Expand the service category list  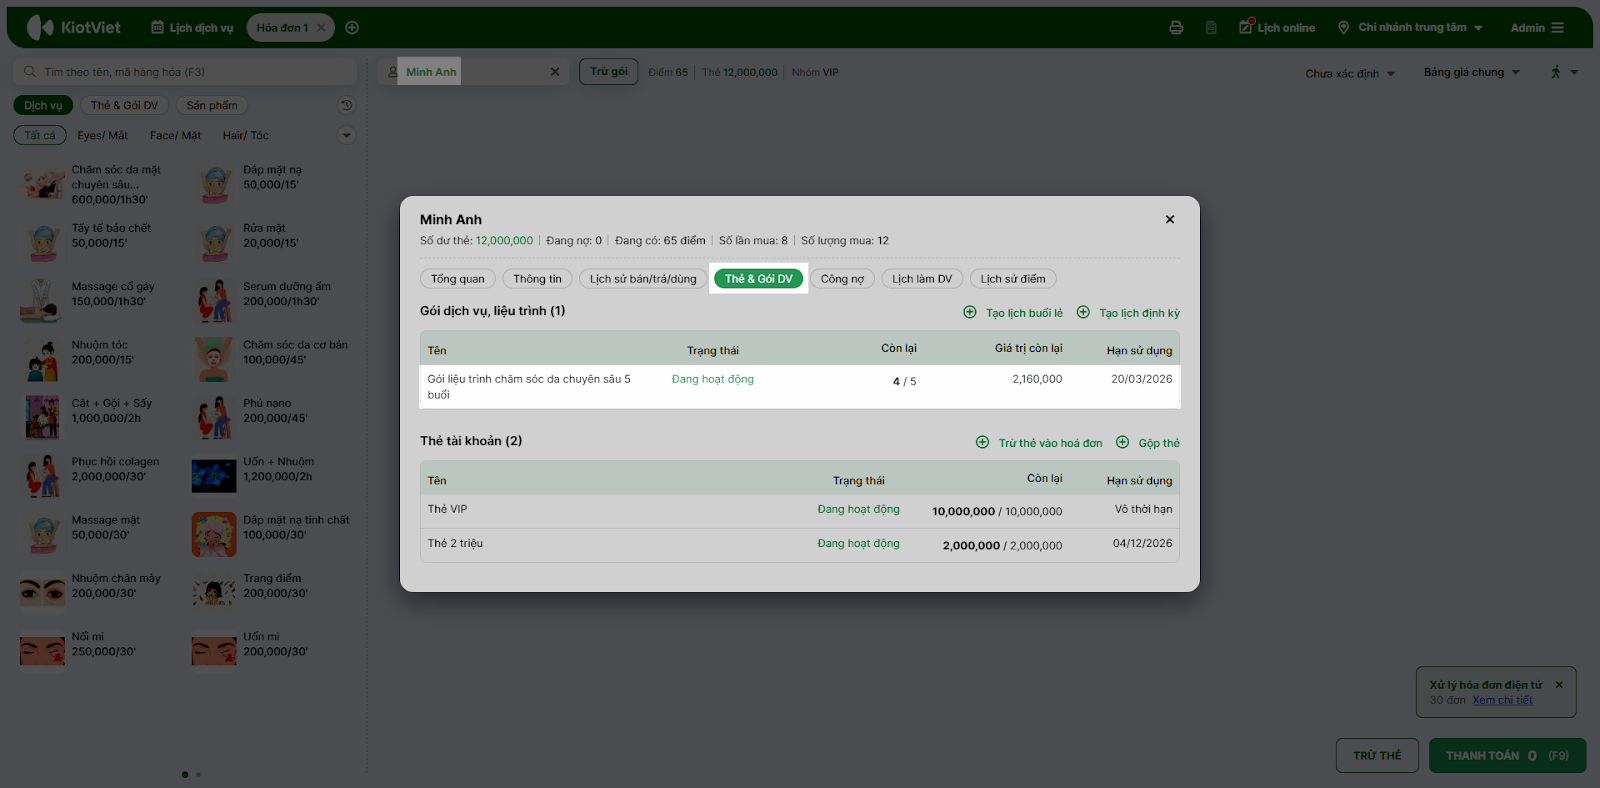pyautogui.click(x=347, y=135)
